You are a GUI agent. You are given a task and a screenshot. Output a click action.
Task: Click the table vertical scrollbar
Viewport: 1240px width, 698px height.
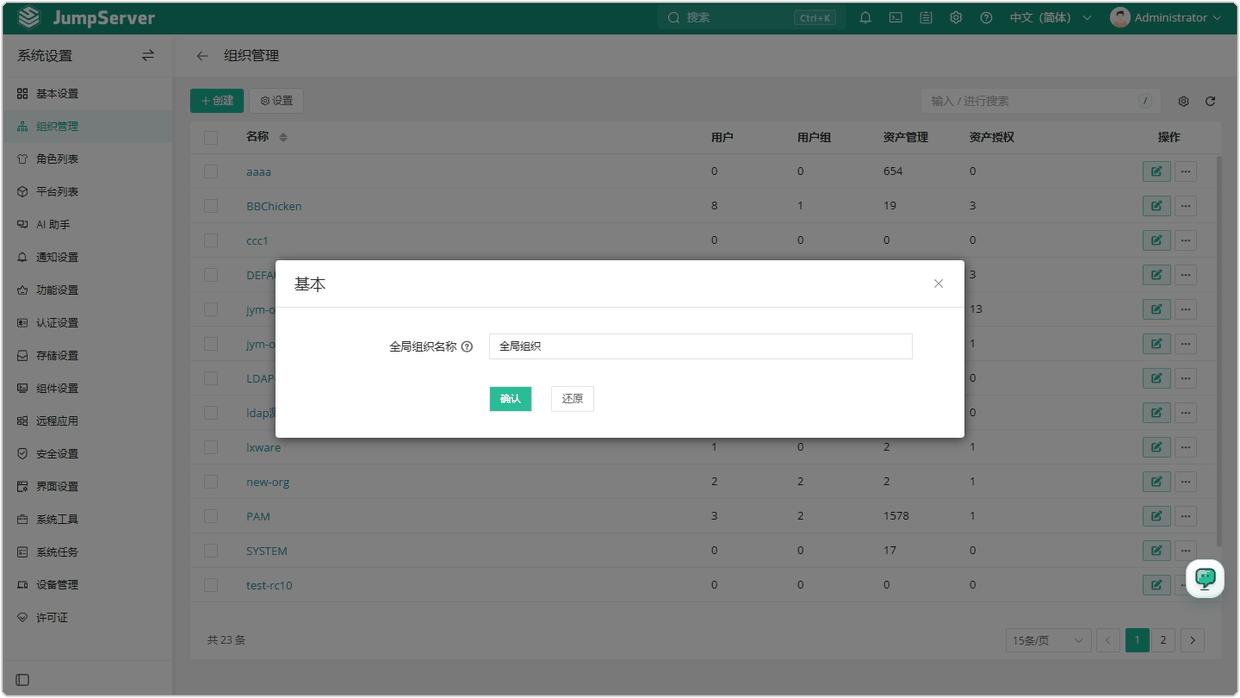(x=1218, y=350)
